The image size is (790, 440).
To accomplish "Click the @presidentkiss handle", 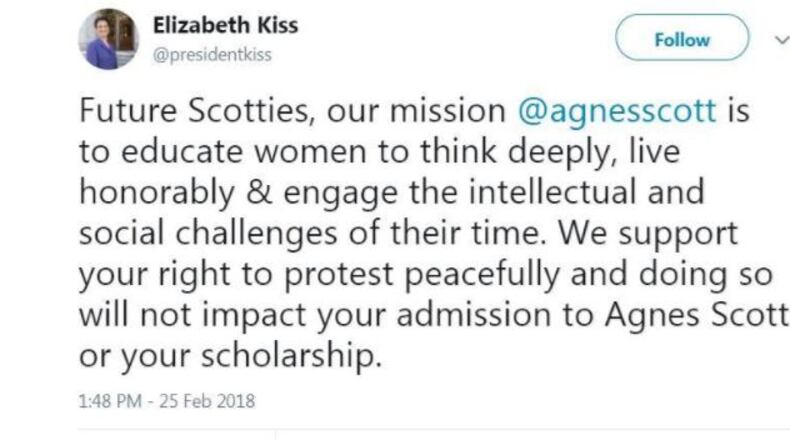I will 212,55.
